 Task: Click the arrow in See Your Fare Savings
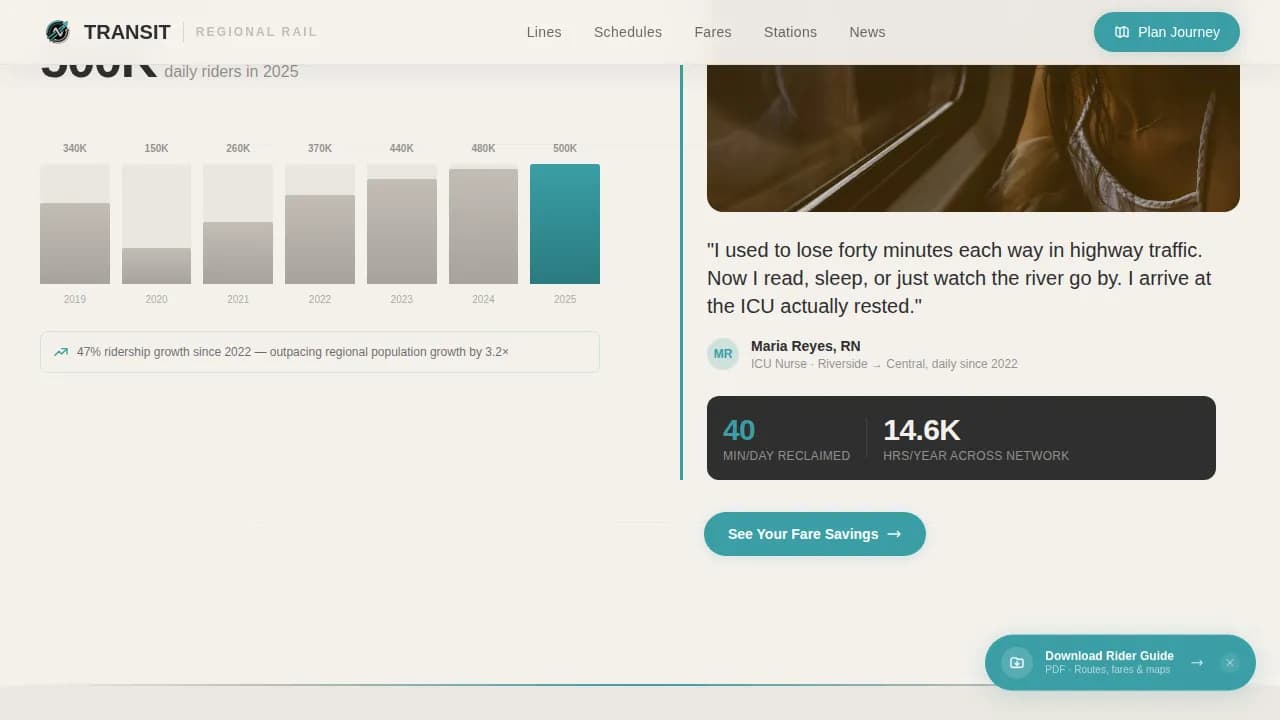[894, 534]
